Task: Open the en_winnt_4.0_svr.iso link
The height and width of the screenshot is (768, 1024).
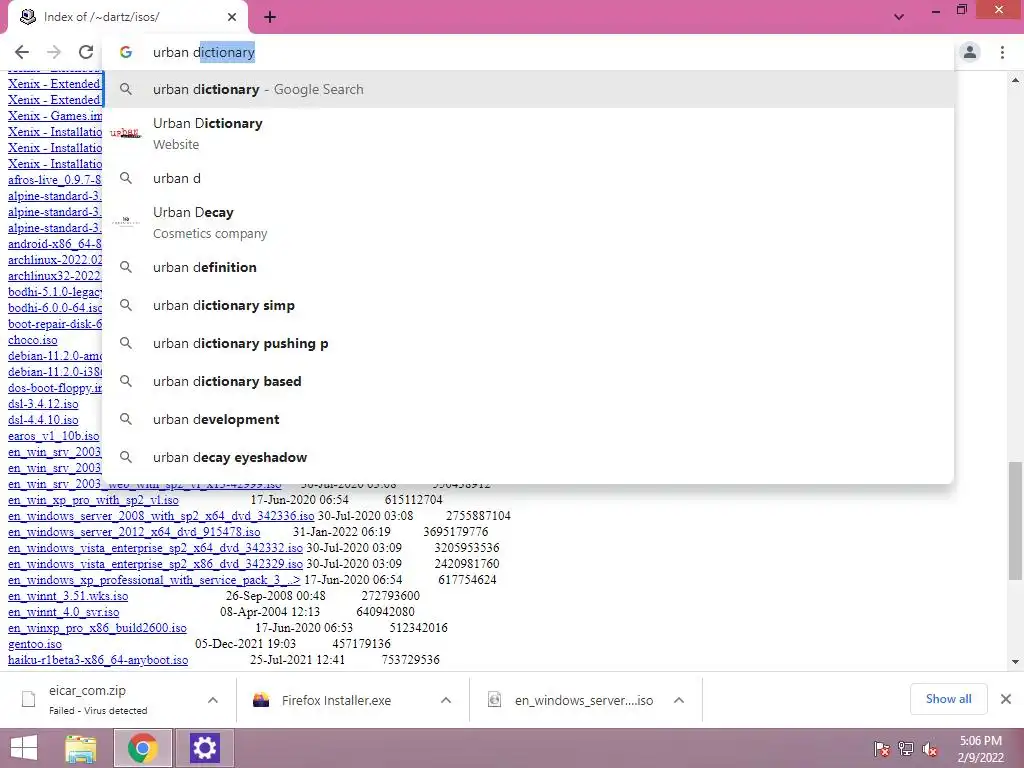Action: pos(63,612)
